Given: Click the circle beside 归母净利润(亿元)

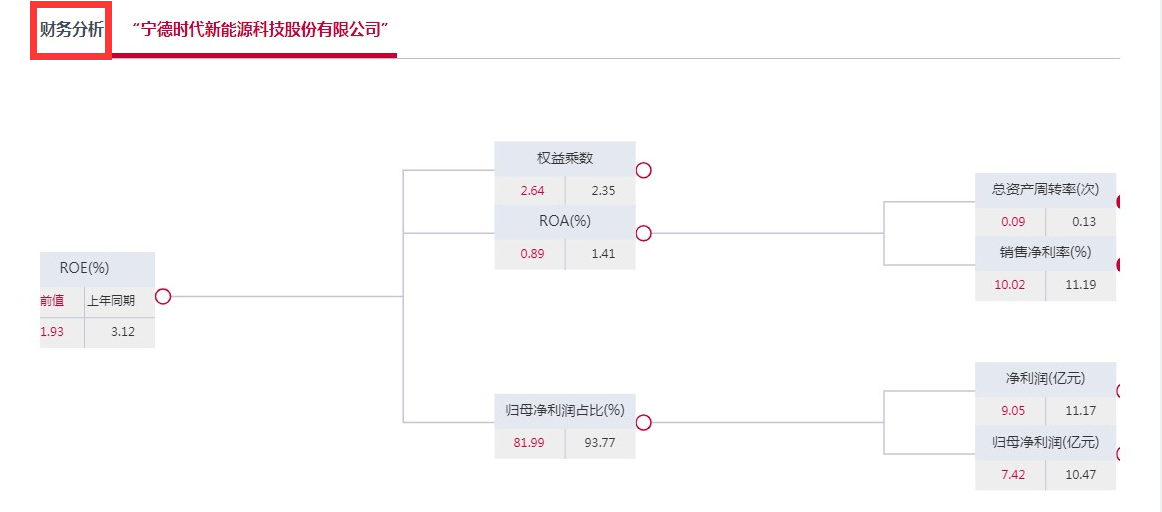Looking at the screenshot, I should coord(1119,454).
